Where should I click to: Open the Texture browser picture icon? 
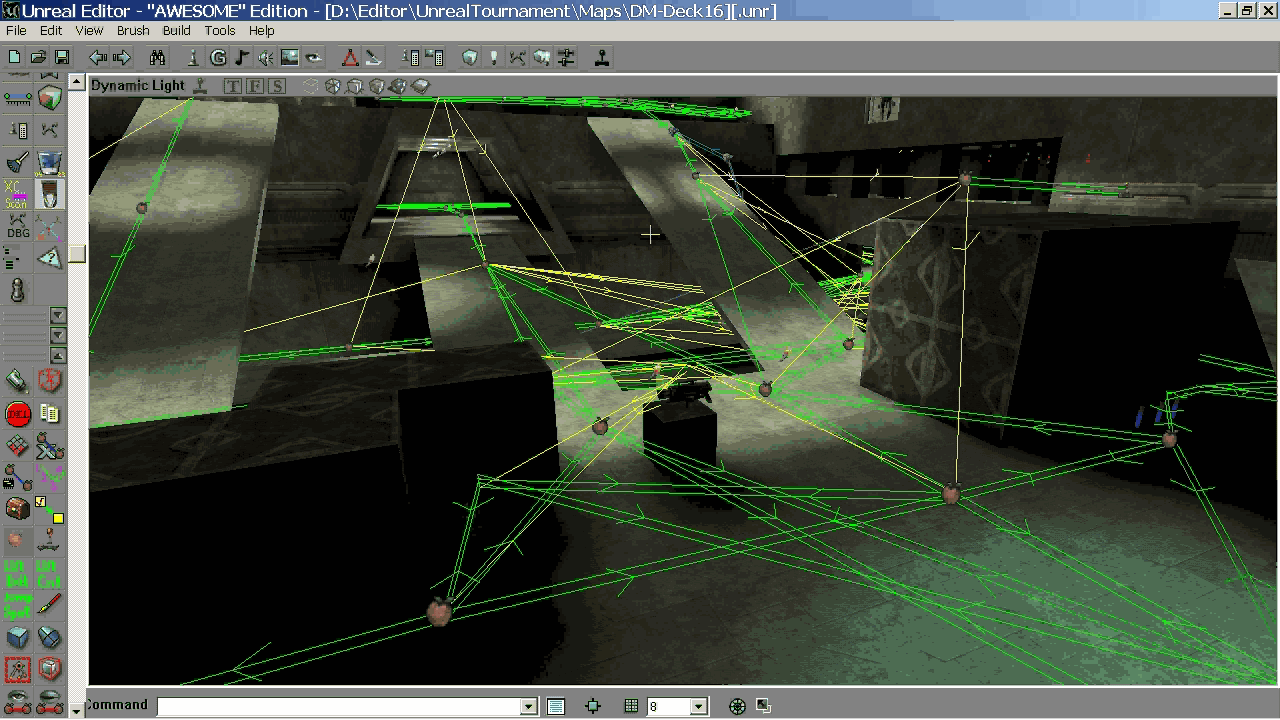tap(290, 58)
